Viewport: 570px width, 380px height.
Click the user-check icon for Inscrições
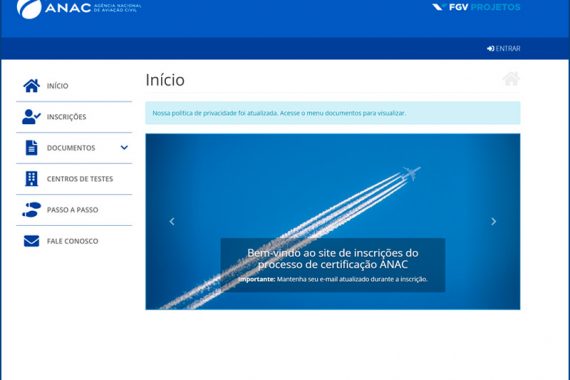31,117
